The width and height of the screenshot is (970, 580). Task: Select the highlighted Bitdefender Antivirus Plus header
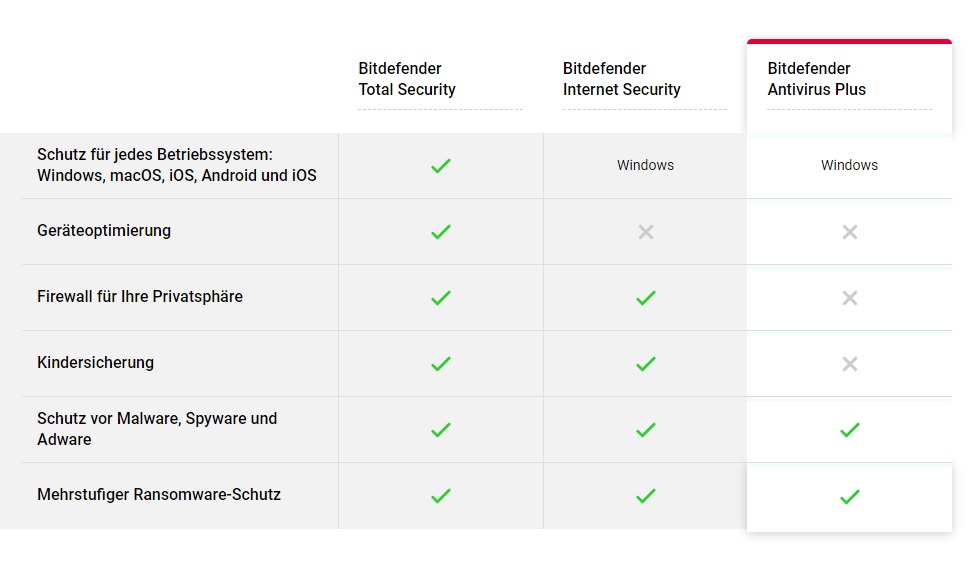coord(816,79)
